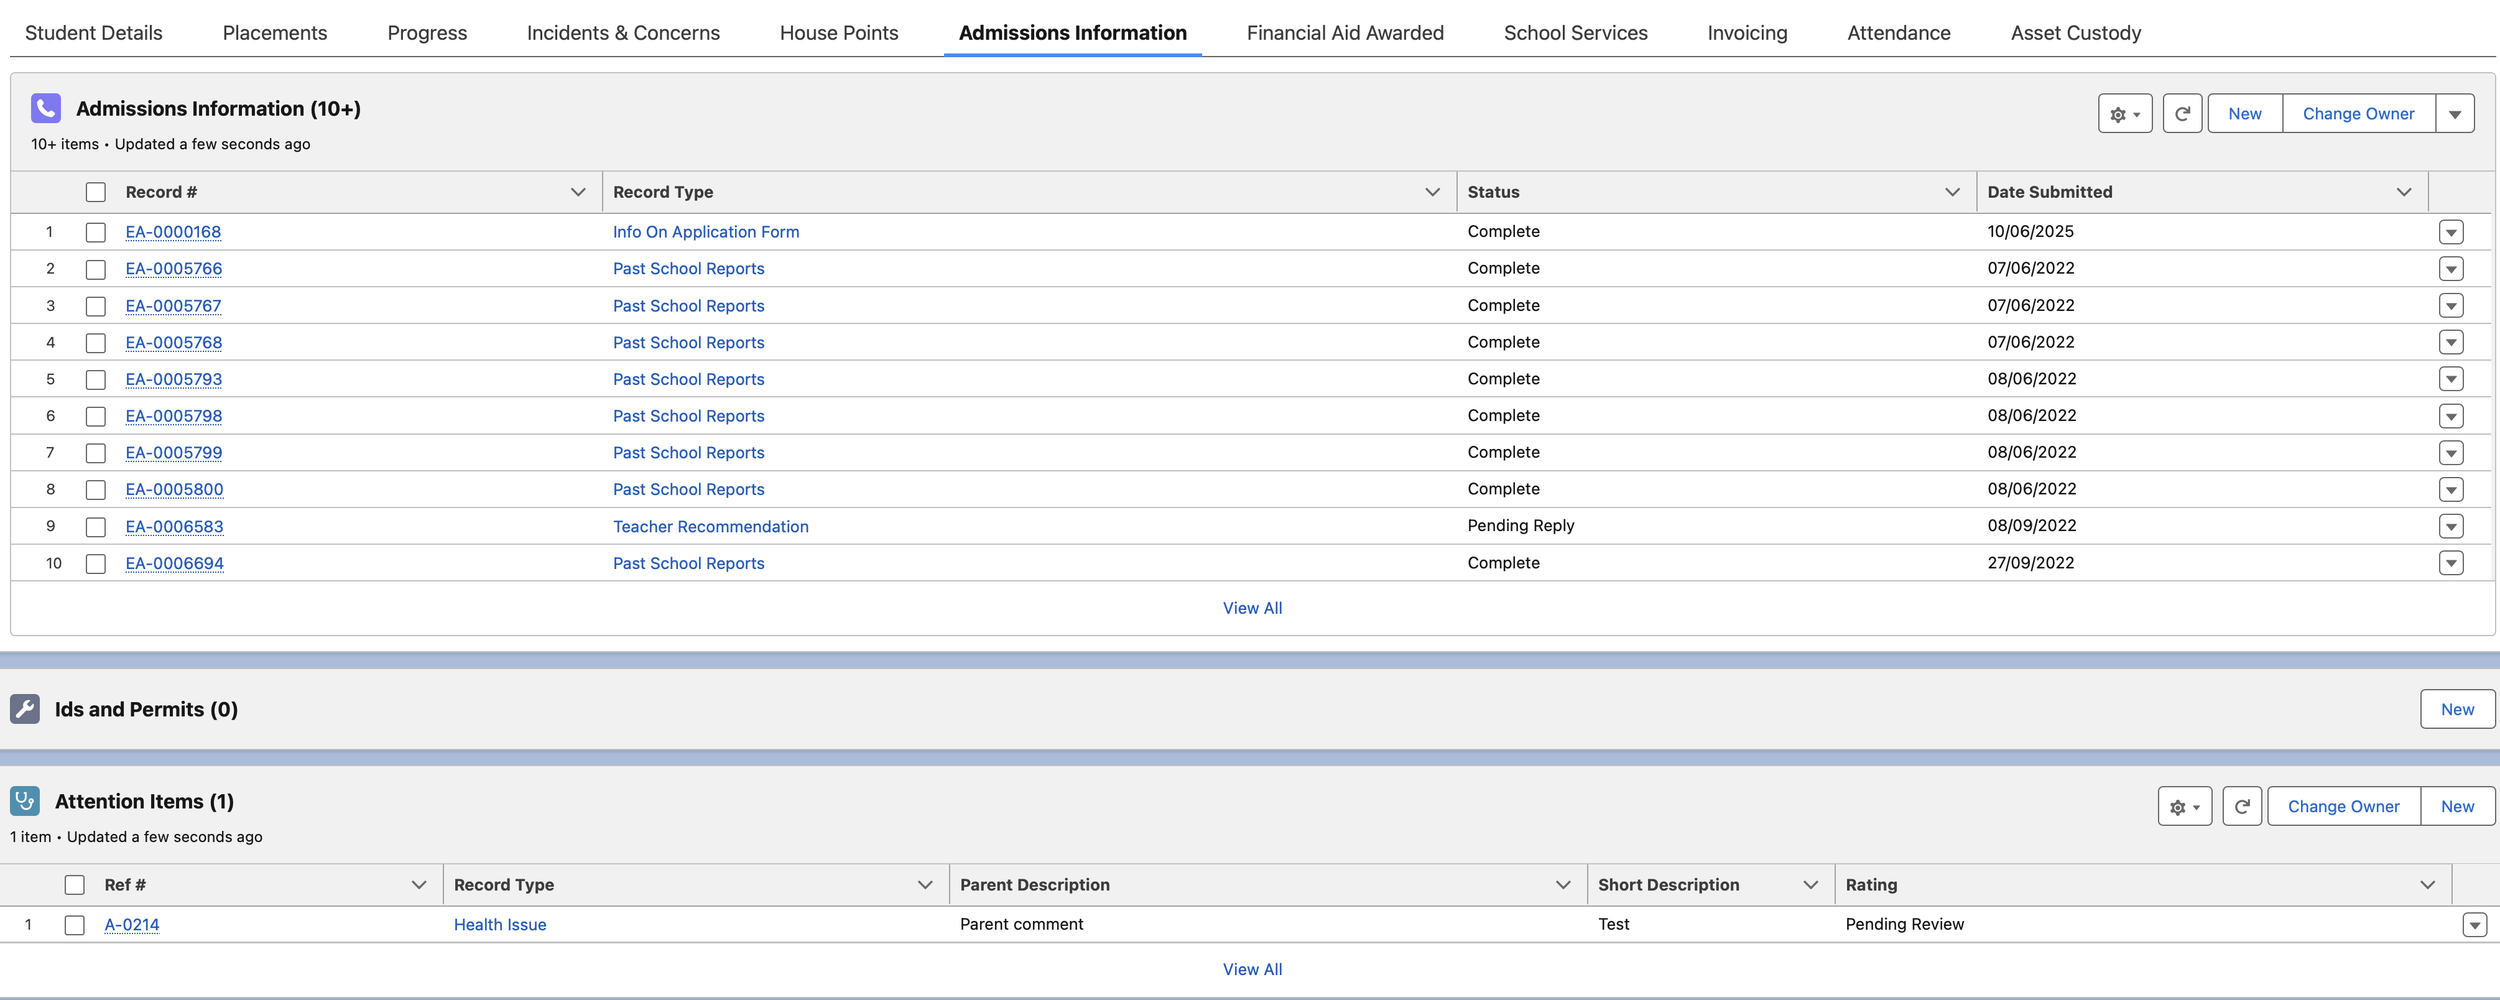Open Record # column sort menu
2500x1000 pixels.
pyautogui.click(x=578, y=192)
